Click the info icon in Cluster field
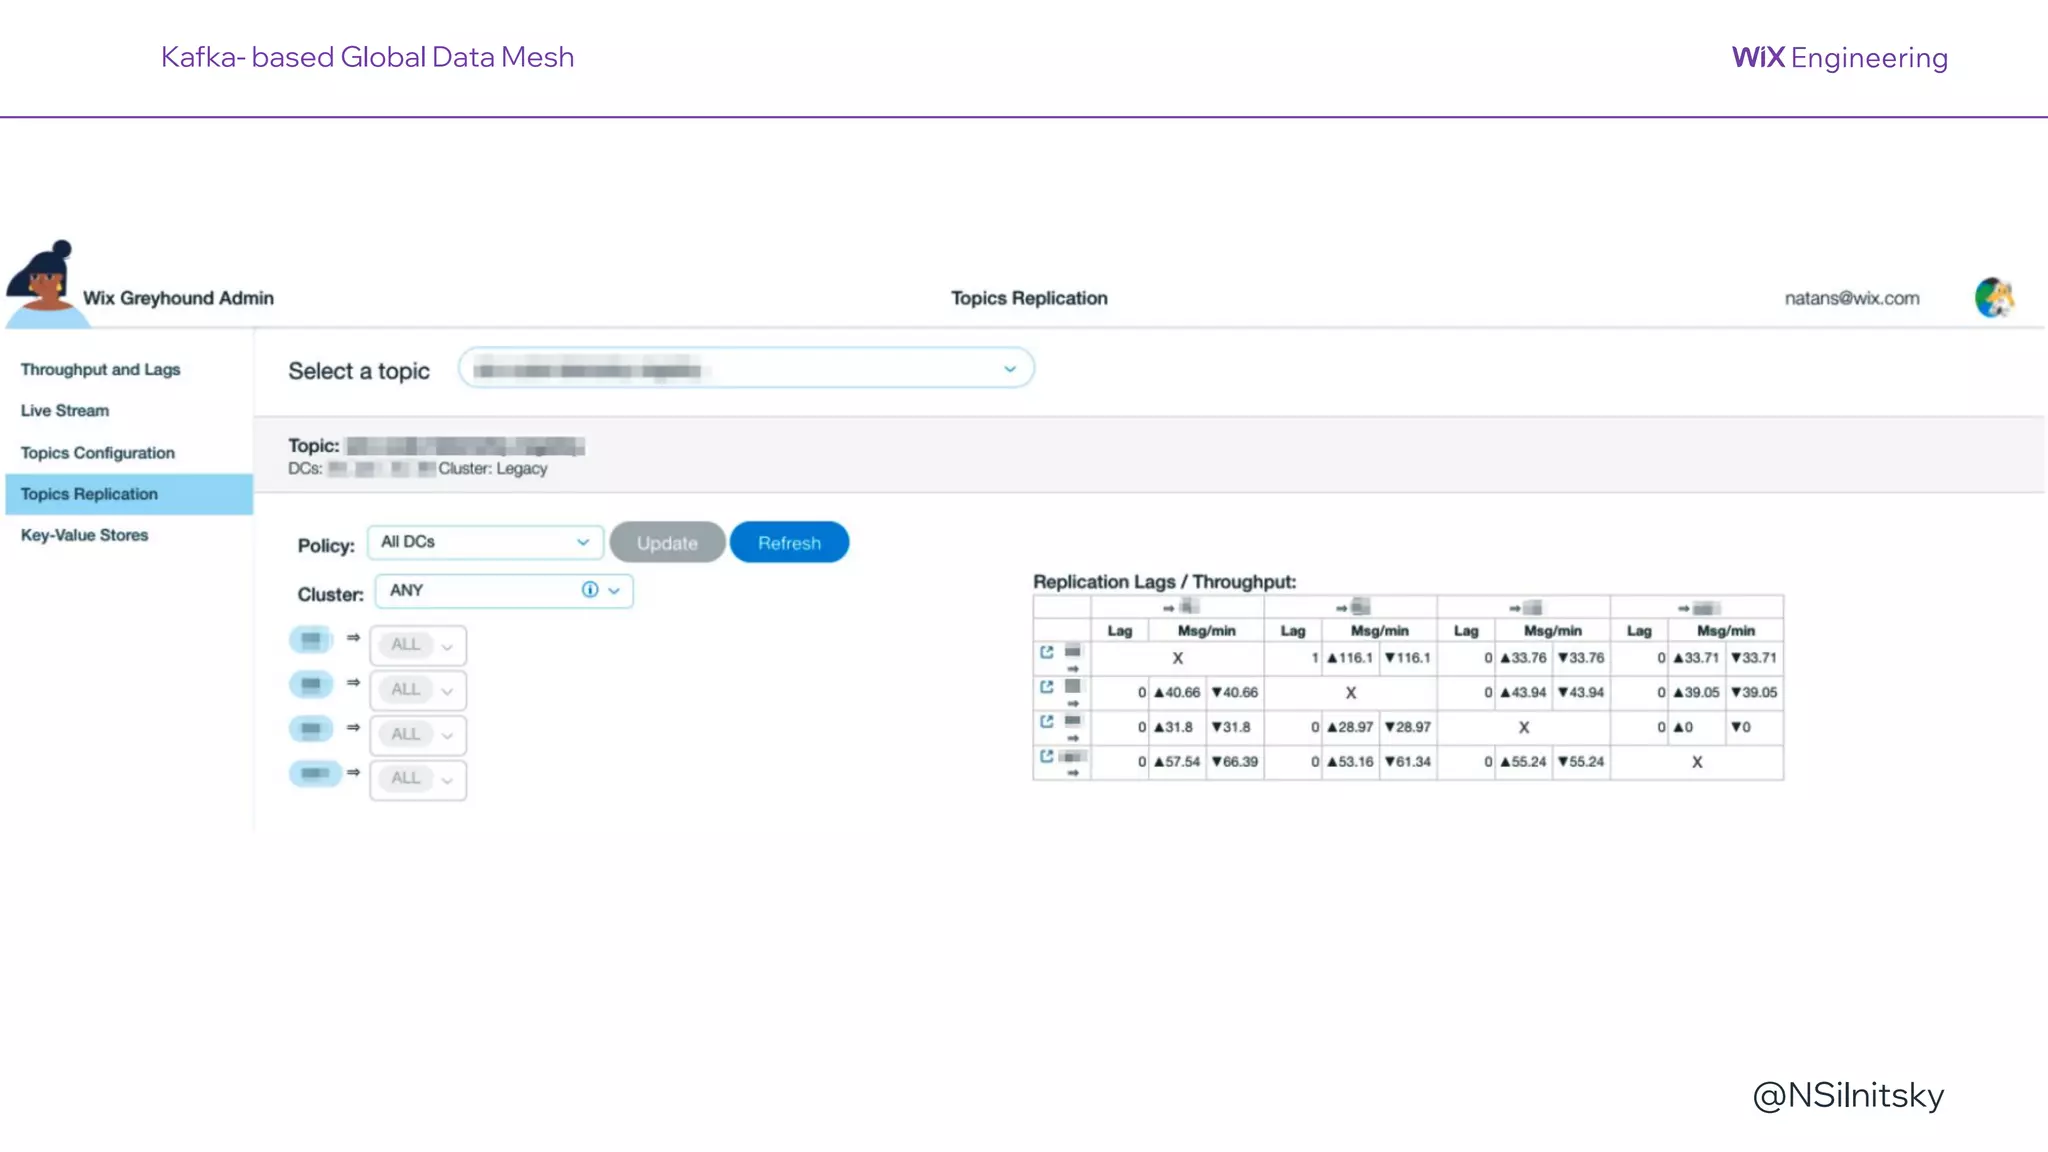 (x=590, y=590)
